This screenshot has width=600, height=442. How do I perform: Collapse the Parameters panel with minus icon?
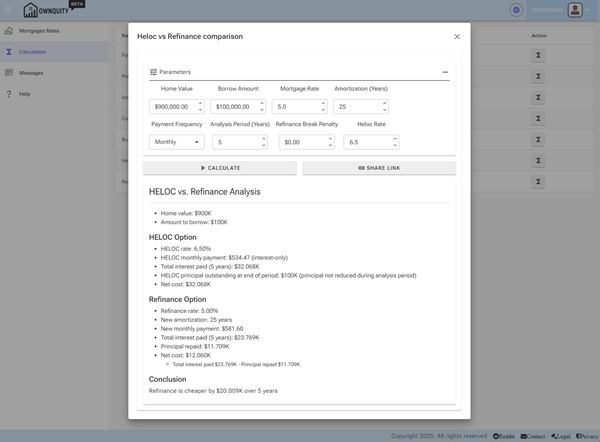[x=445, y=72]
